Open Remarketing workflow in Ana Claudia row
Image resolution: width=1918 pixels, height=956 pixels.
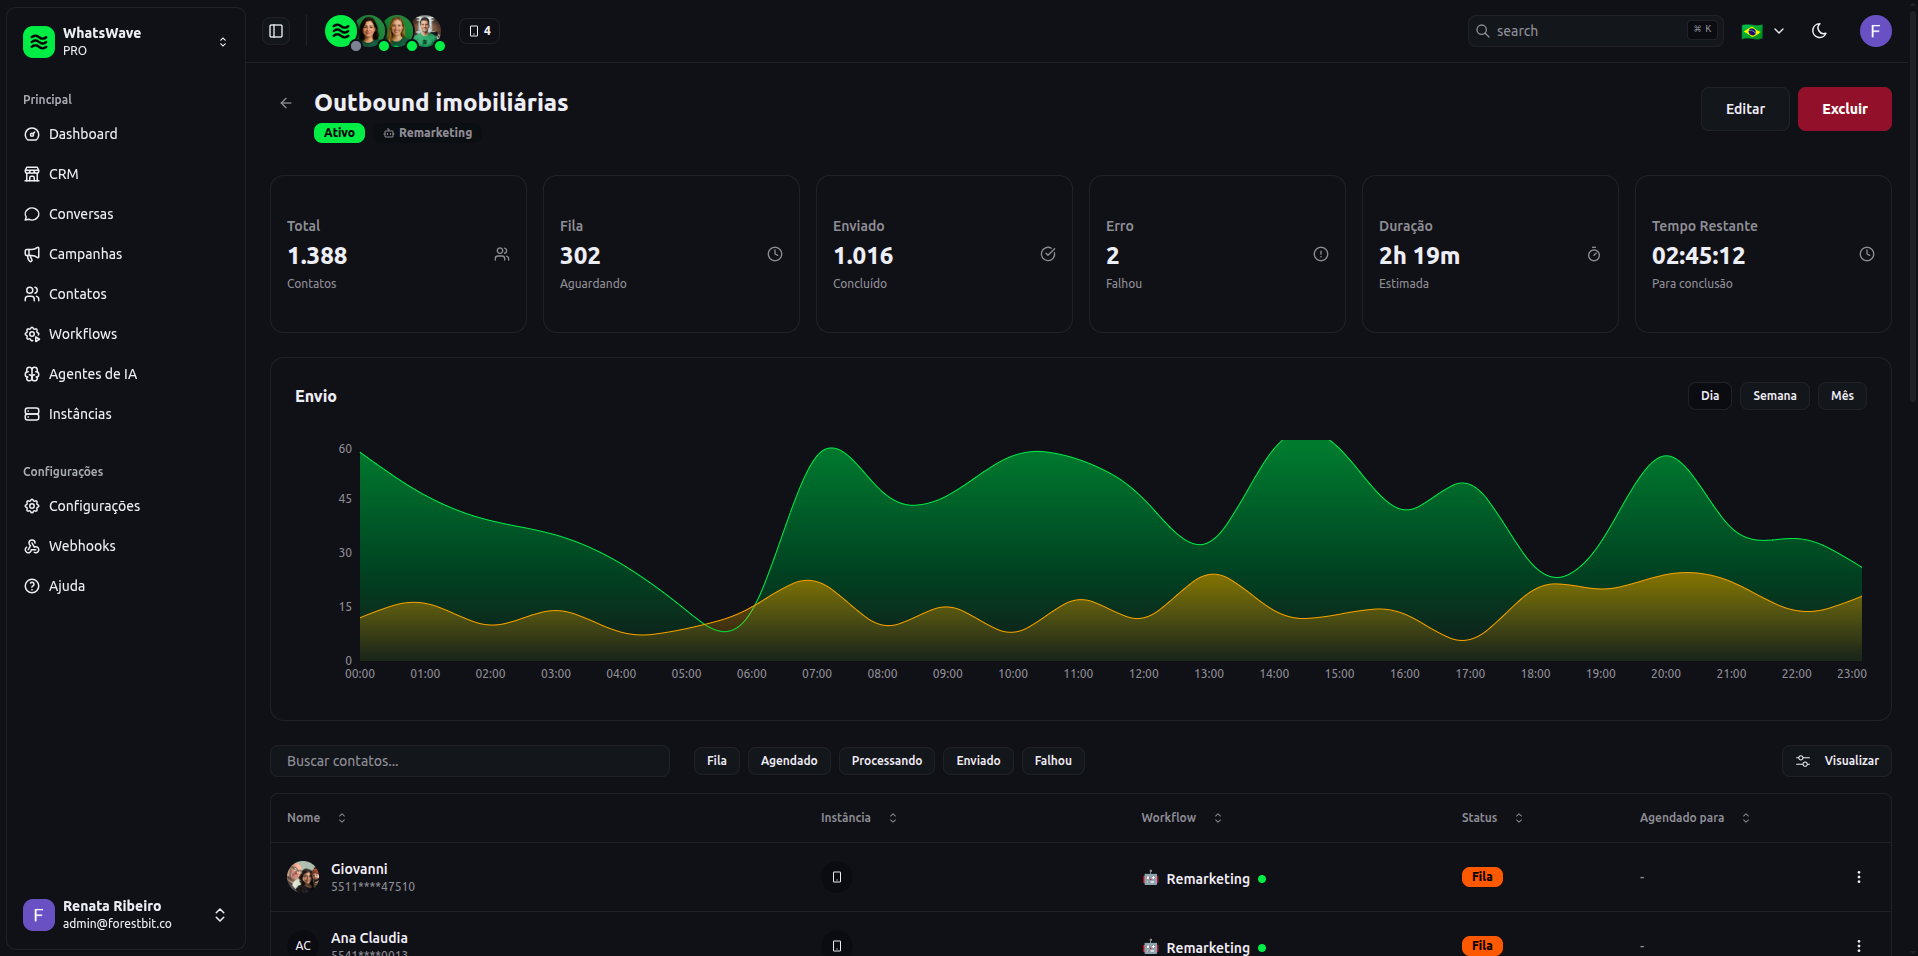click(1203, 947)
